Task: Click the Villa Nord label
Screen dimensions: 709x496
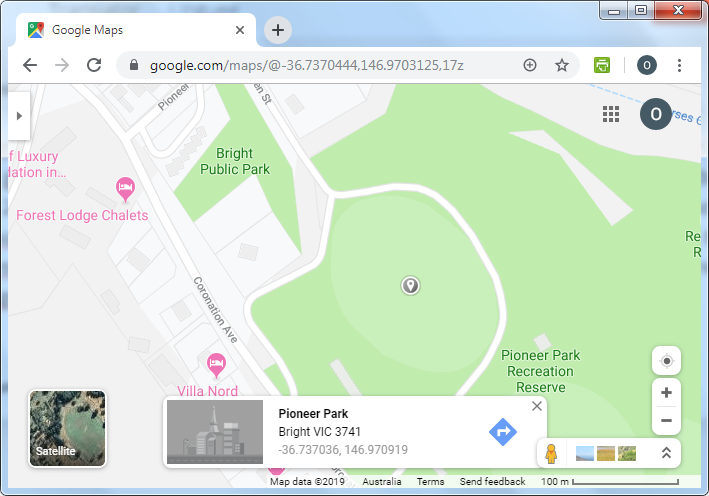Action: [207, 391]
